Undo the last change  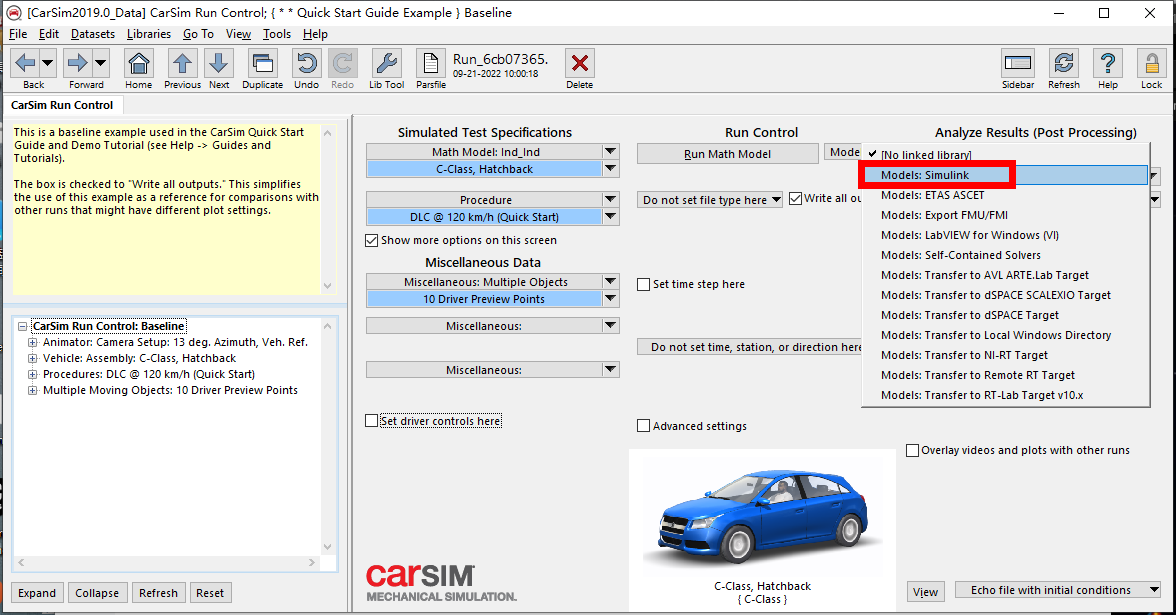(306, 64)
